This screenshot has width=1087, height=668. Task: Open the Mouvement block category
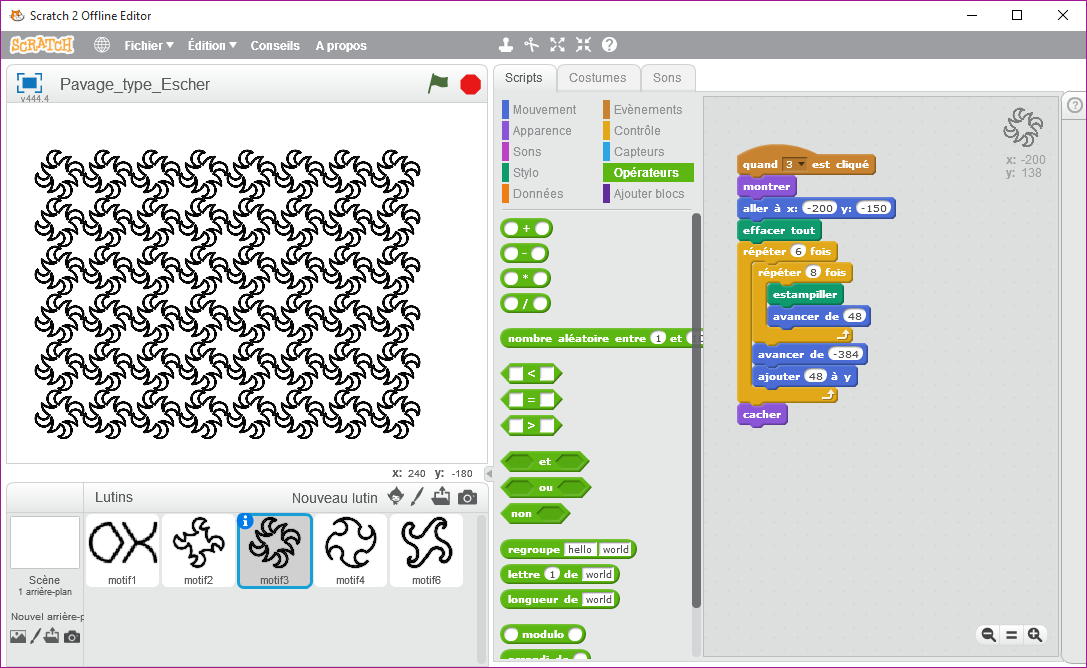pos(544,110)
